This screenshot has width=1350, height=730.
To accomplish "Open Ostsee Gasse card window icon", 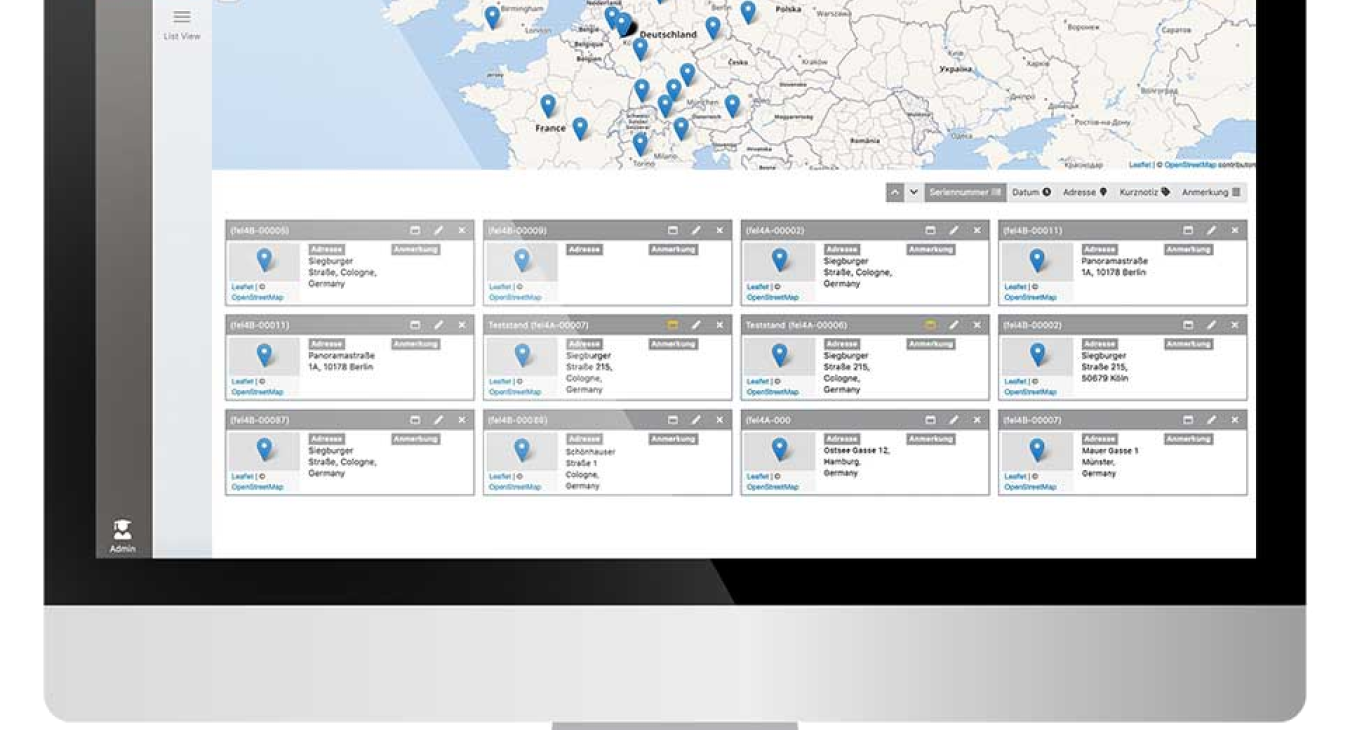I will 930,420.
